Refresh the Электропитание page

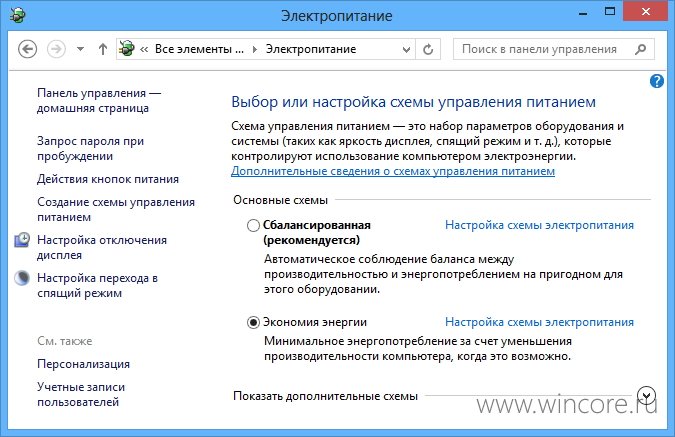[x=428, y=50]
